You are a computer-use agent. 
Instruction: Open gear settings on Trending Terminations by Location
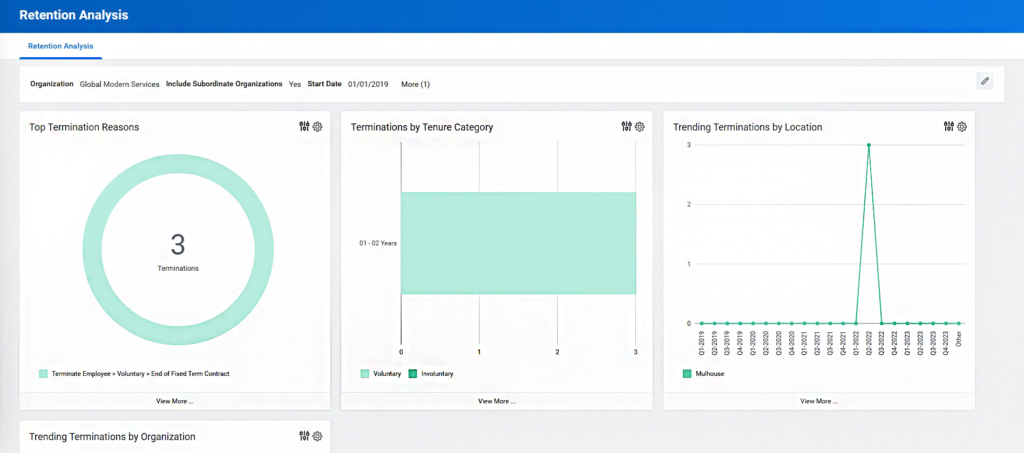962,127
